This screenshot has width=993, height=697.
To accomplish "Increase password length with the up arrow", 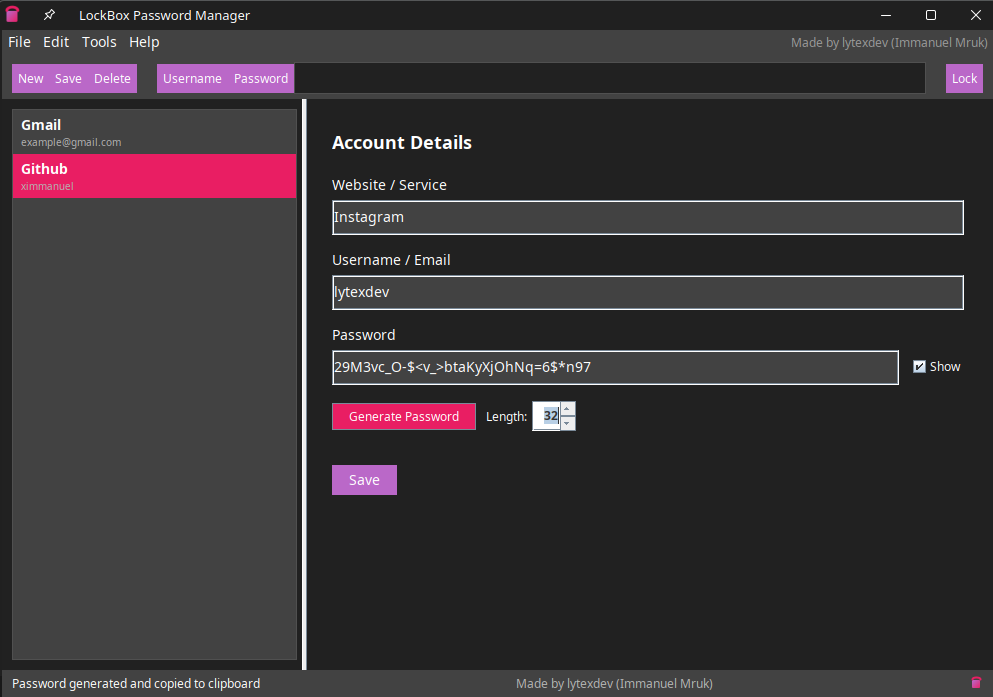I will tap(567, 409).
